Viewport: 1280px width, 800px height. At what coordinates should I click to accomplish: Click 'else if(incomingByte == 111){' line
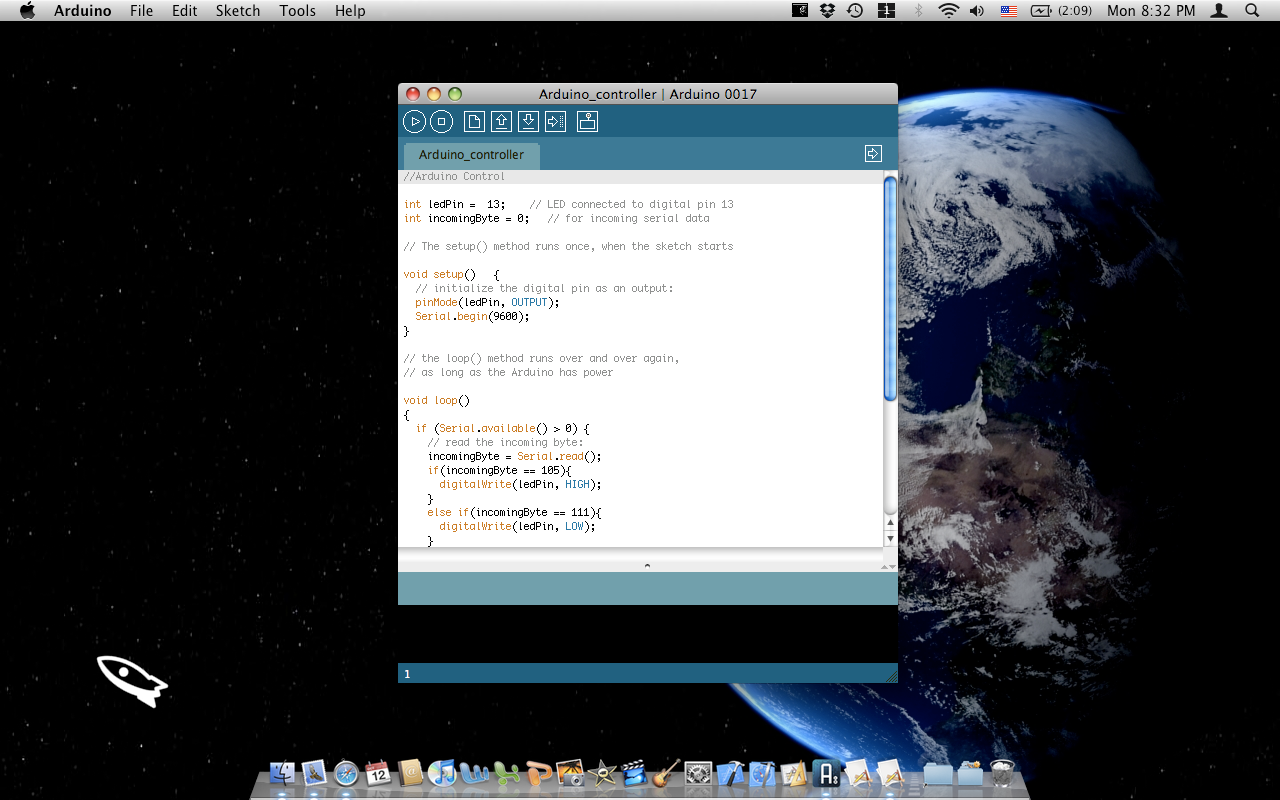[514, 512]
